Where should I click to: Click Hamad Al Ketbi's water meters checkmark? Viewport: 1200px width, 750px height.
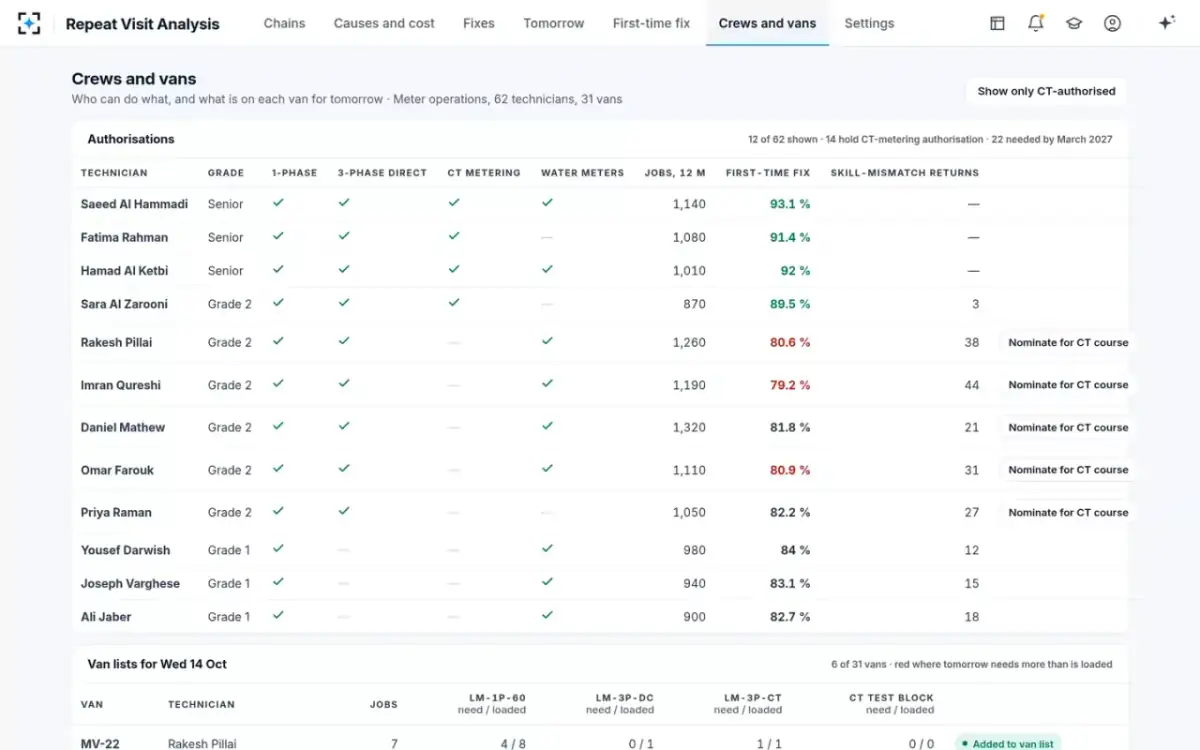(547, 269)
